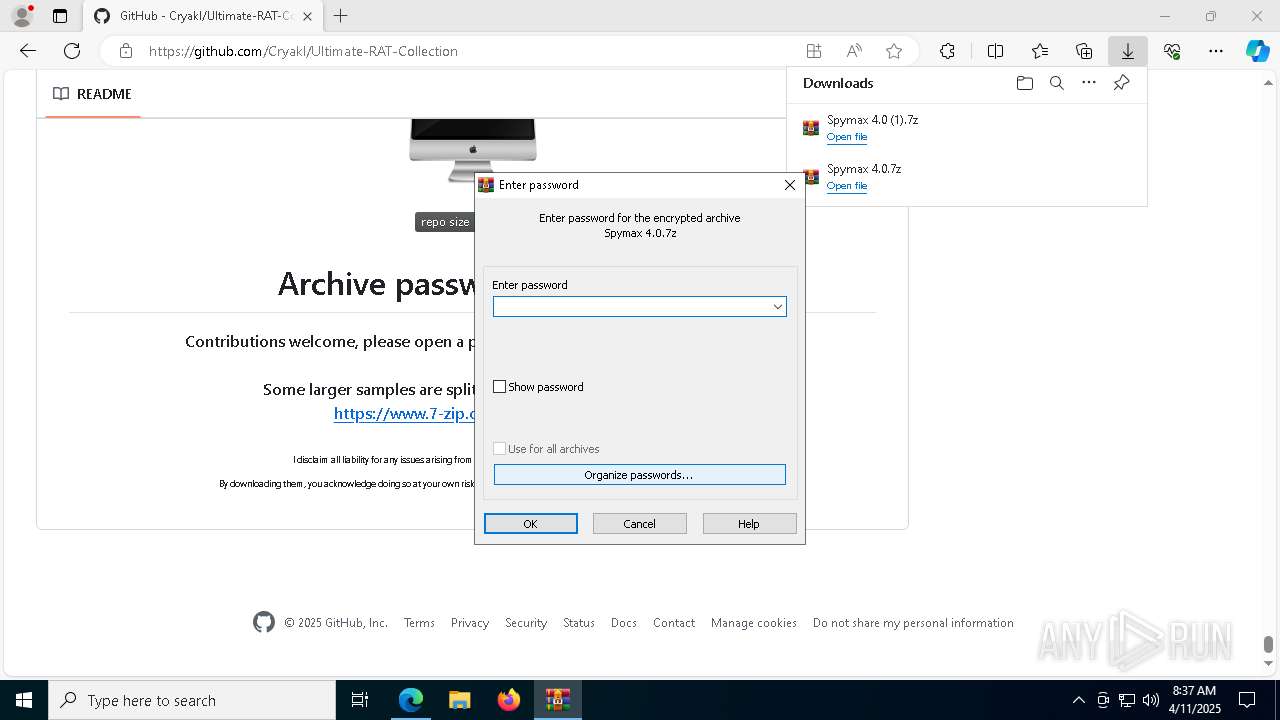The width and height of the screenshot is (1280, 720).
Task: Open the Terms footer link
Action: pyautogui.click(x=419, y=623)
